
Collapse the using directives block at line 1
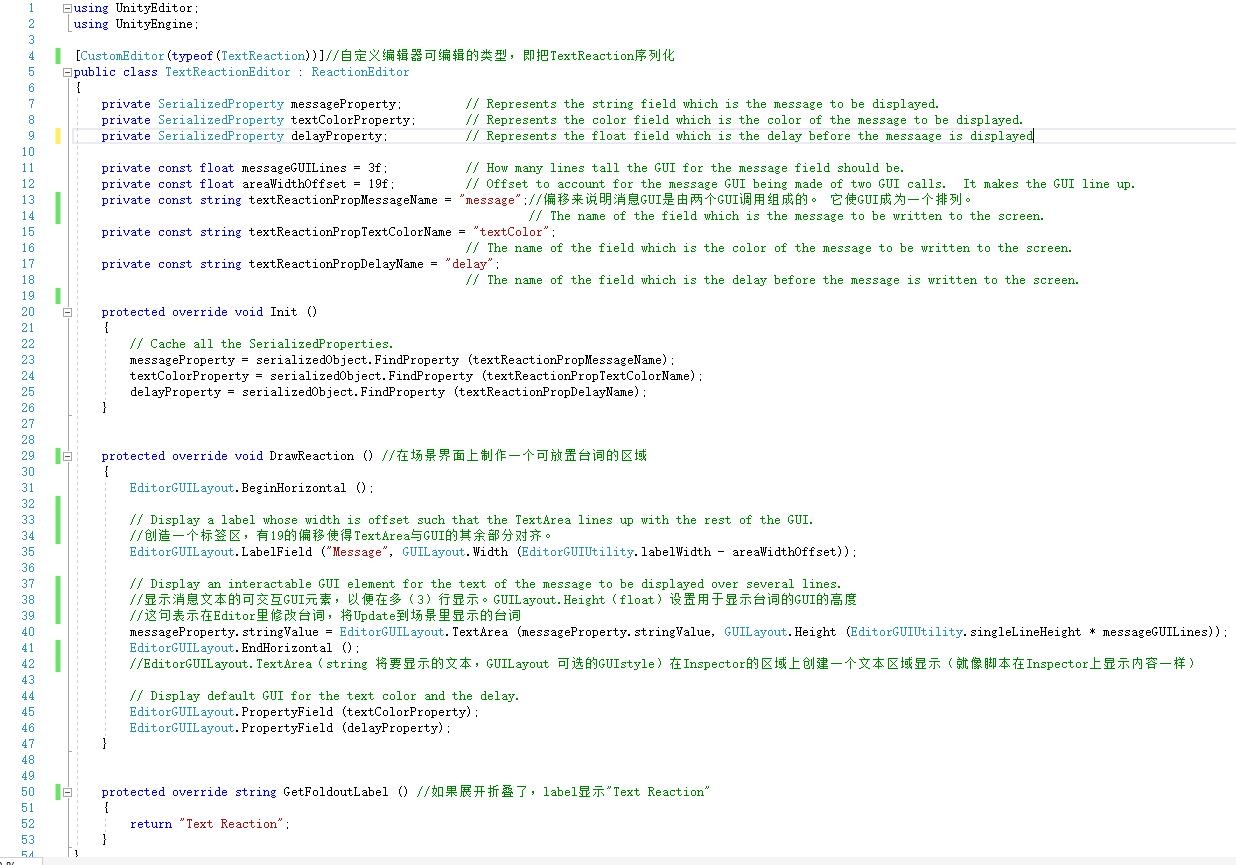[x=67, y=8]
